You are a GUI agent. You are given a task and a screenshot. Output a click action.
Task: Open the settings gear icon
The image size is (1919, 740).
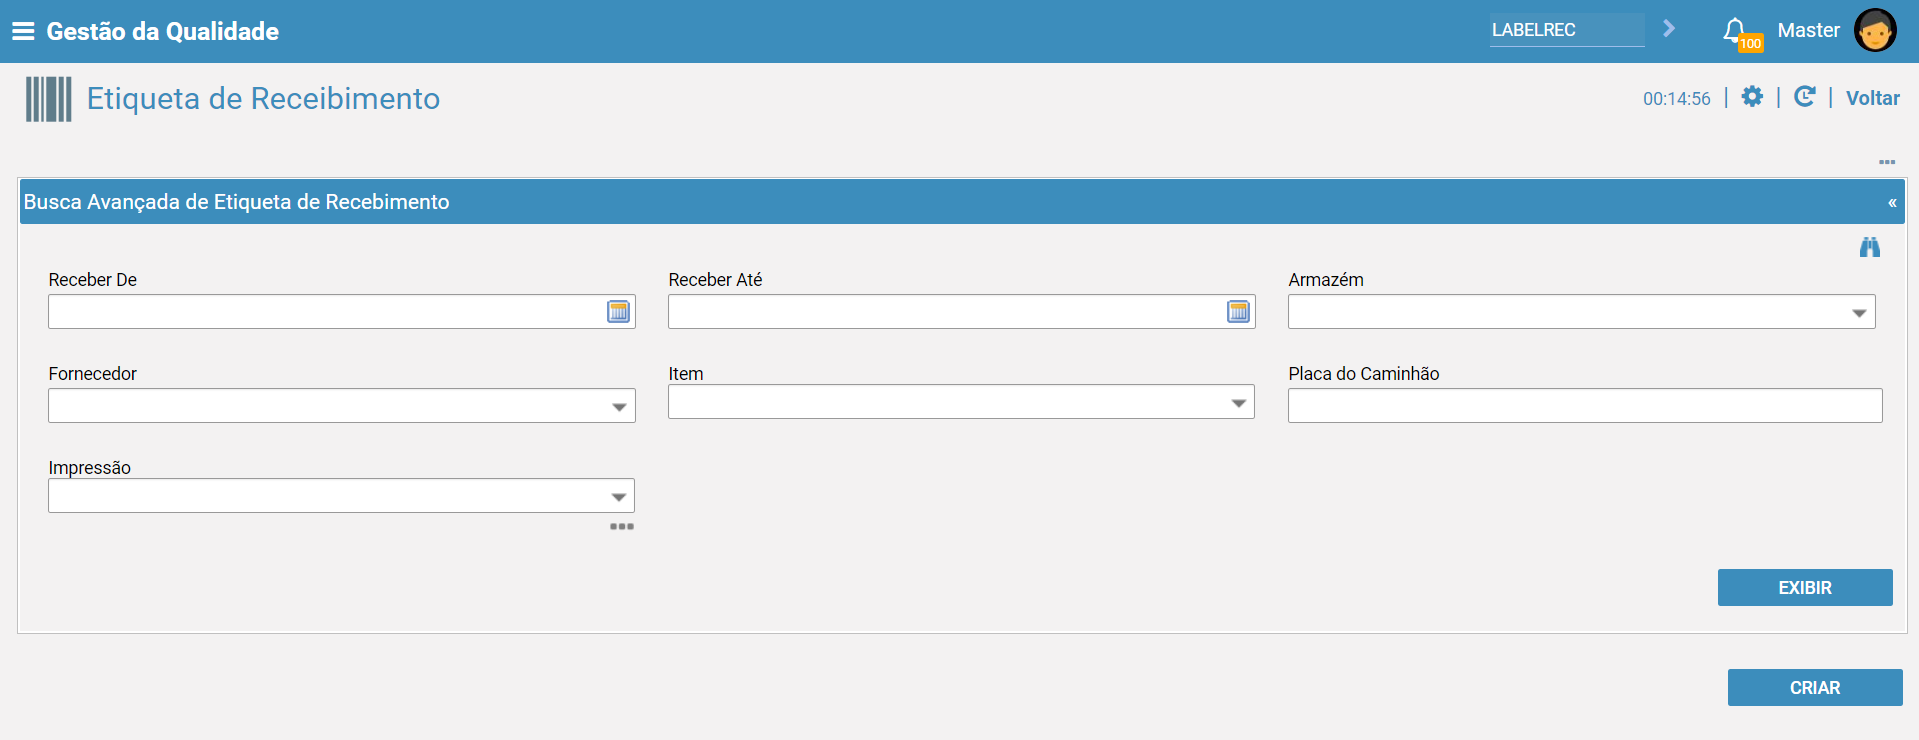(x=1752, y=97)
